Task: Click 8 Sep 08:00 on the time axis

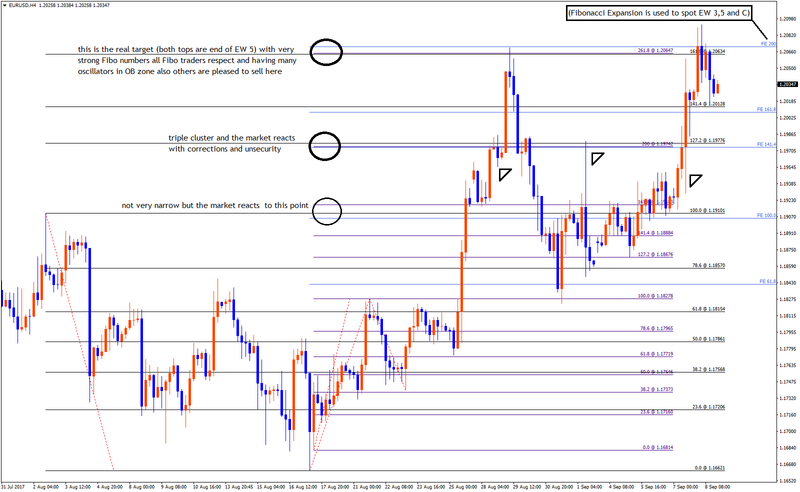Action: pos(717,487)
